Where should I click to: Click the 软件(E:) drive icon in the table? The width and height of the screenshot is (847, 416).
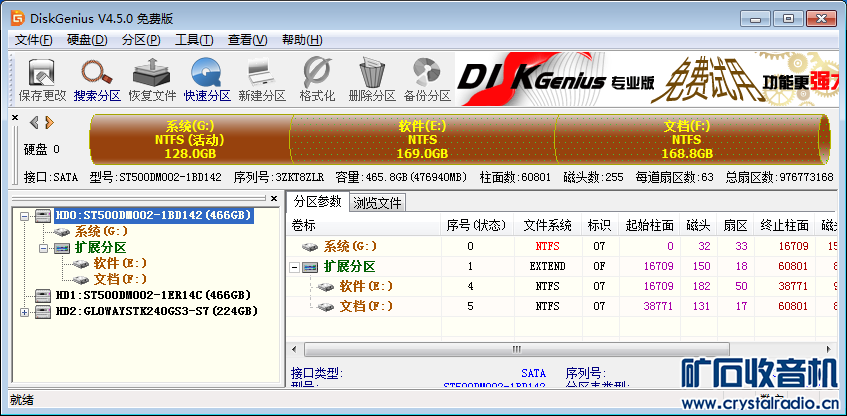pos(326,286)
